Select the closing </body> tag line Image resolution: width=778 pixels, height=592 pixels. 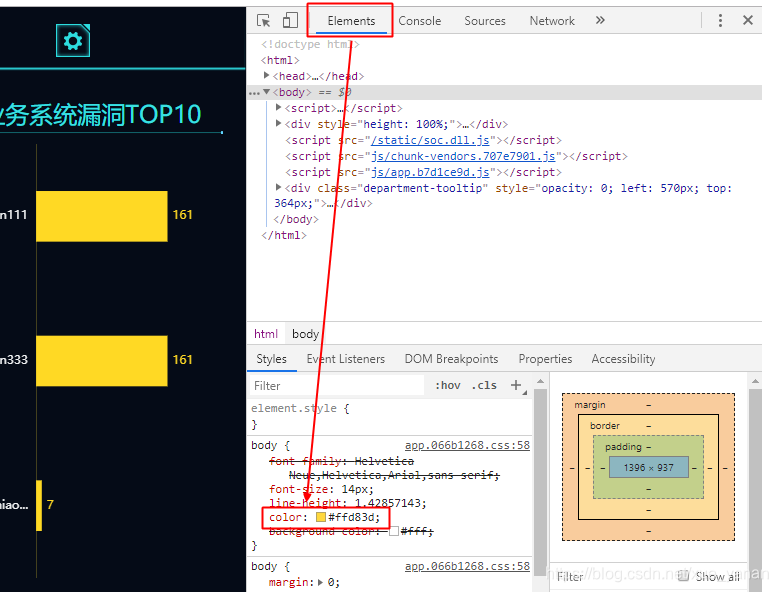point(296,219)
